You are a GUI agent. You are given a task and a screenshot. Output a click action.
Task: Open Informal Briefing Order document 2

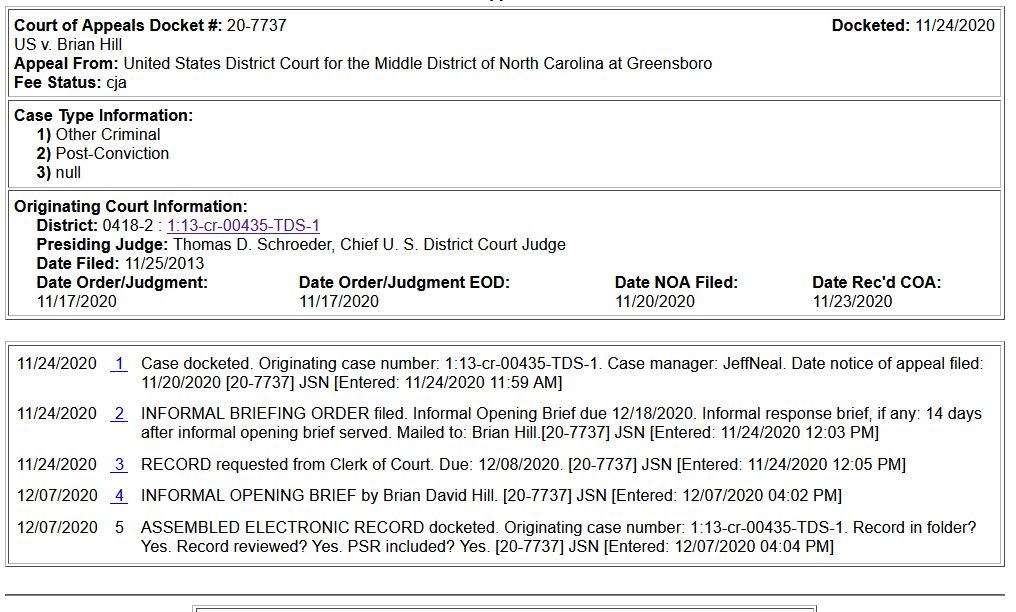[119, 414]
